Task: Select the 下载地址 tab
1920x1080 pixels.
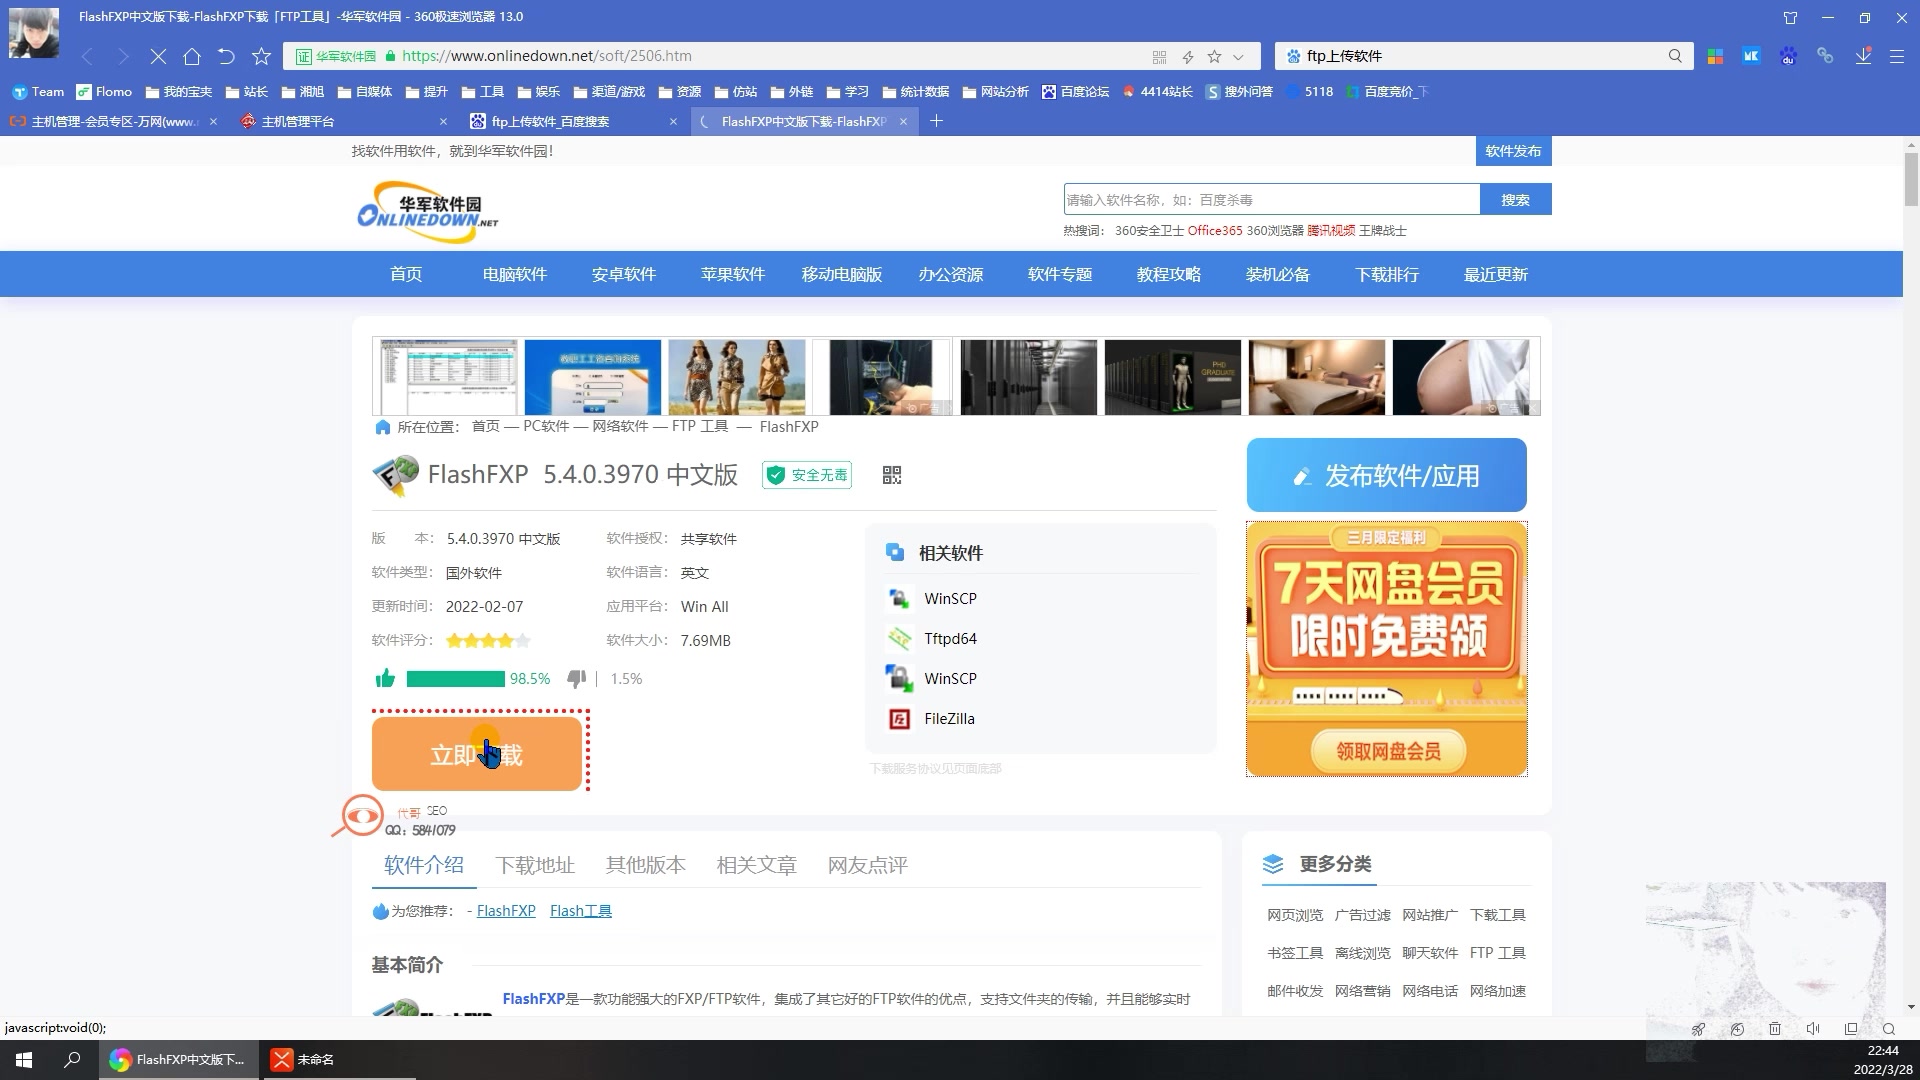Action: click(x=535, y=865)
